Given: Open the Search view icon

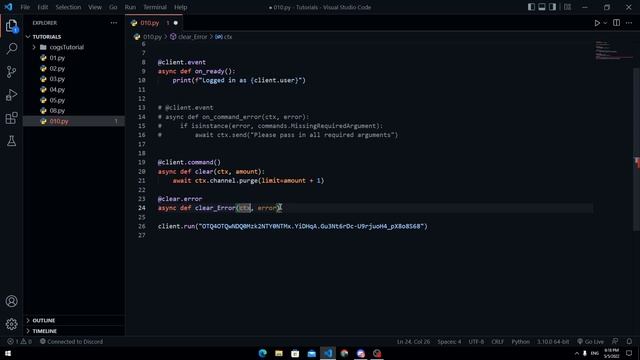Looking at the screenshot, I should [x=11, y=49].
